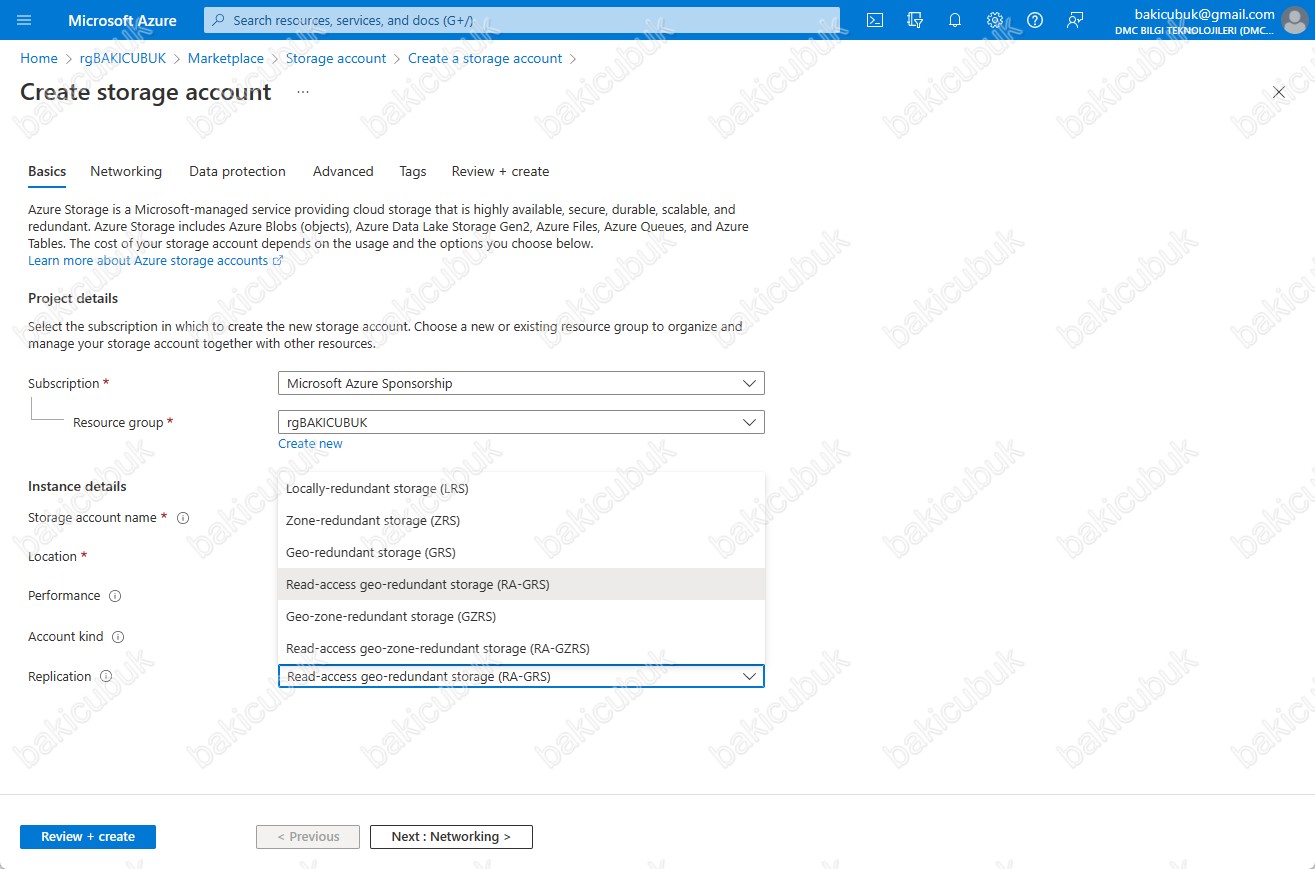Click the Instance details heading
1315x869 pixels.
77,487
